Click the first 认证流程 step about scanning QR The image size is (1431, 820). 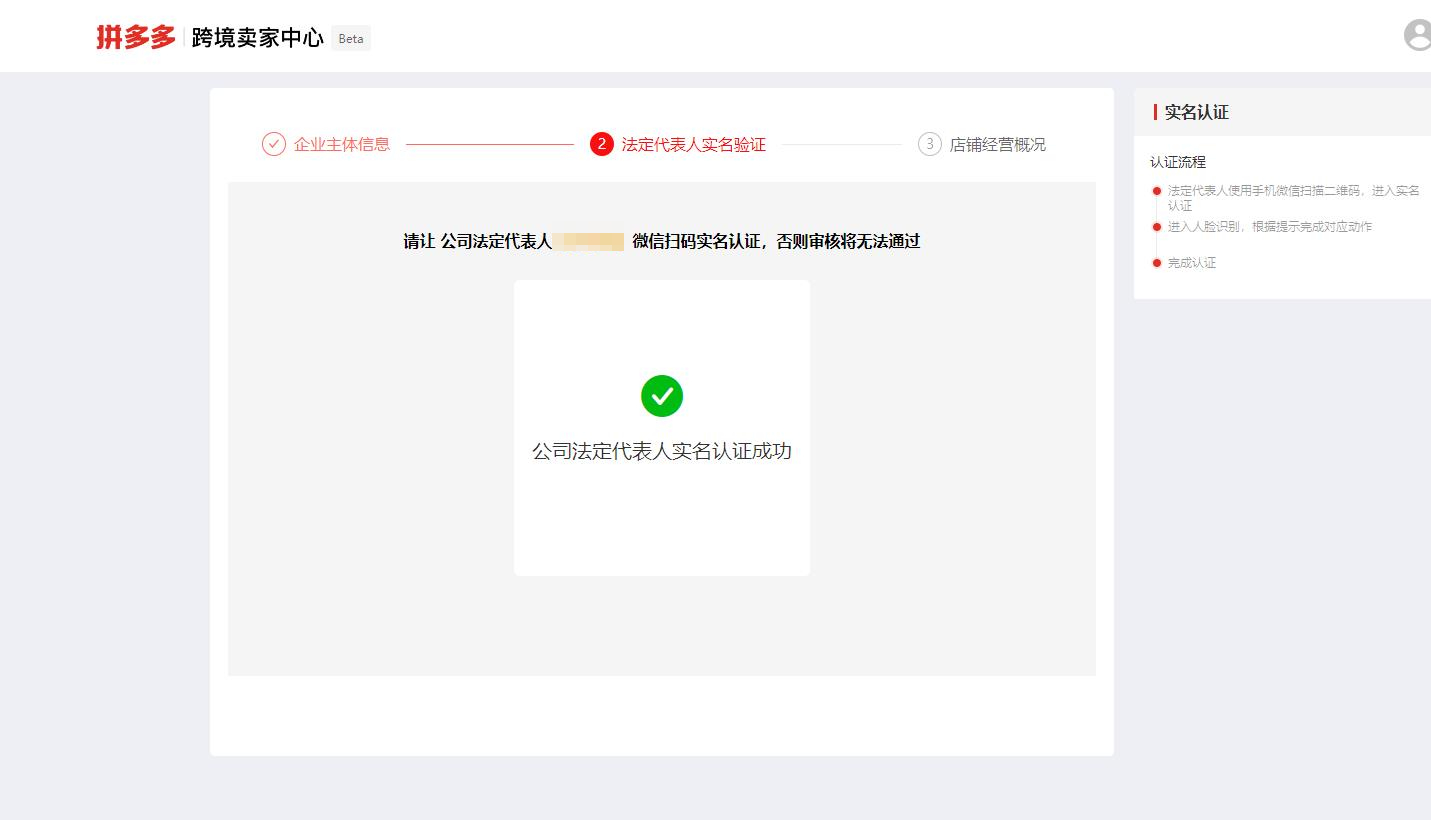click(1290, 197)
